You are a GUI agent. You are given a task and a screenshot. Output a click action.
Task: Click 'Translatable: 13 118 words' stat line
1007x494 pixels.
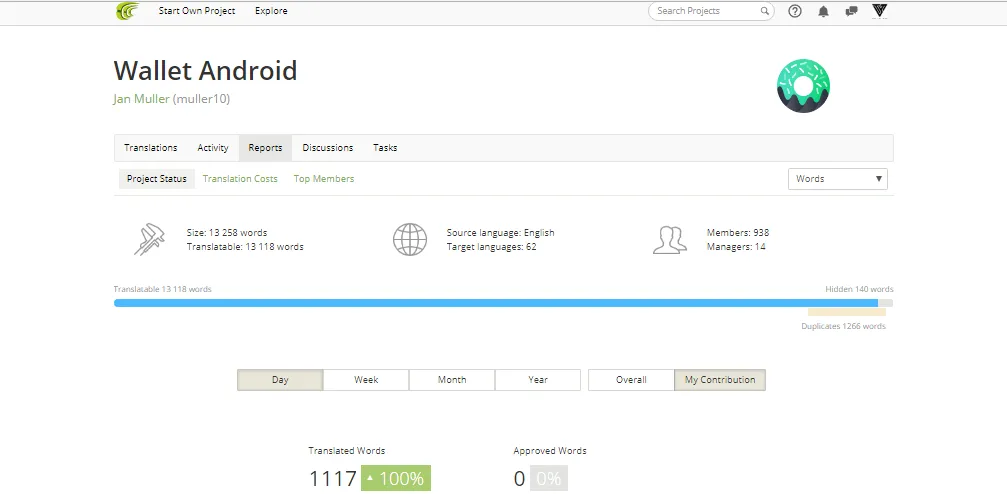click(x=245, y=247)
